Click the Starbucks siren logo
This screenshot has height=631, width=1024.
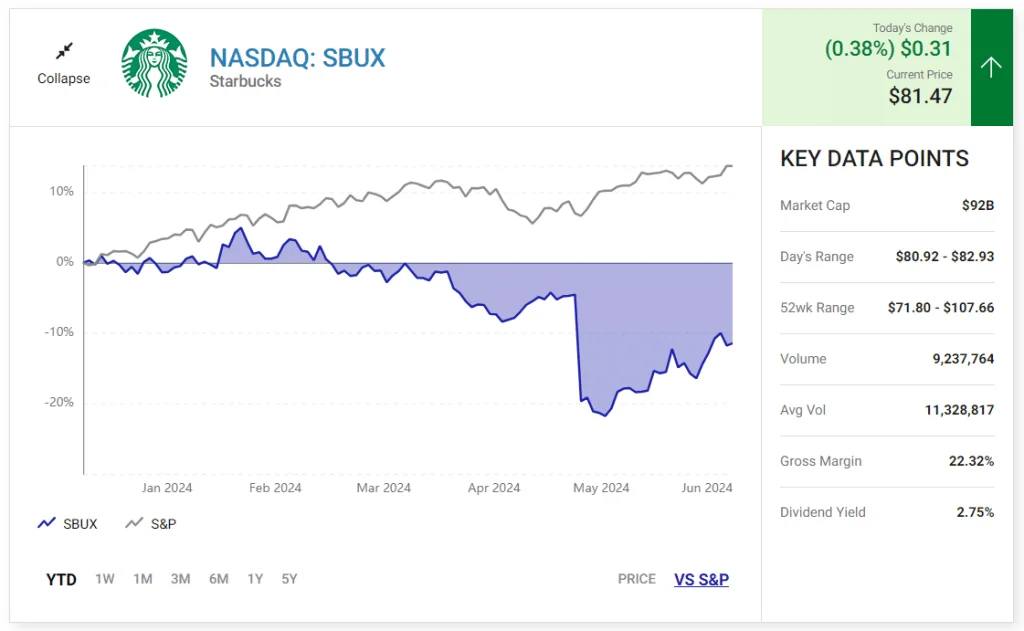pos(154,63)
